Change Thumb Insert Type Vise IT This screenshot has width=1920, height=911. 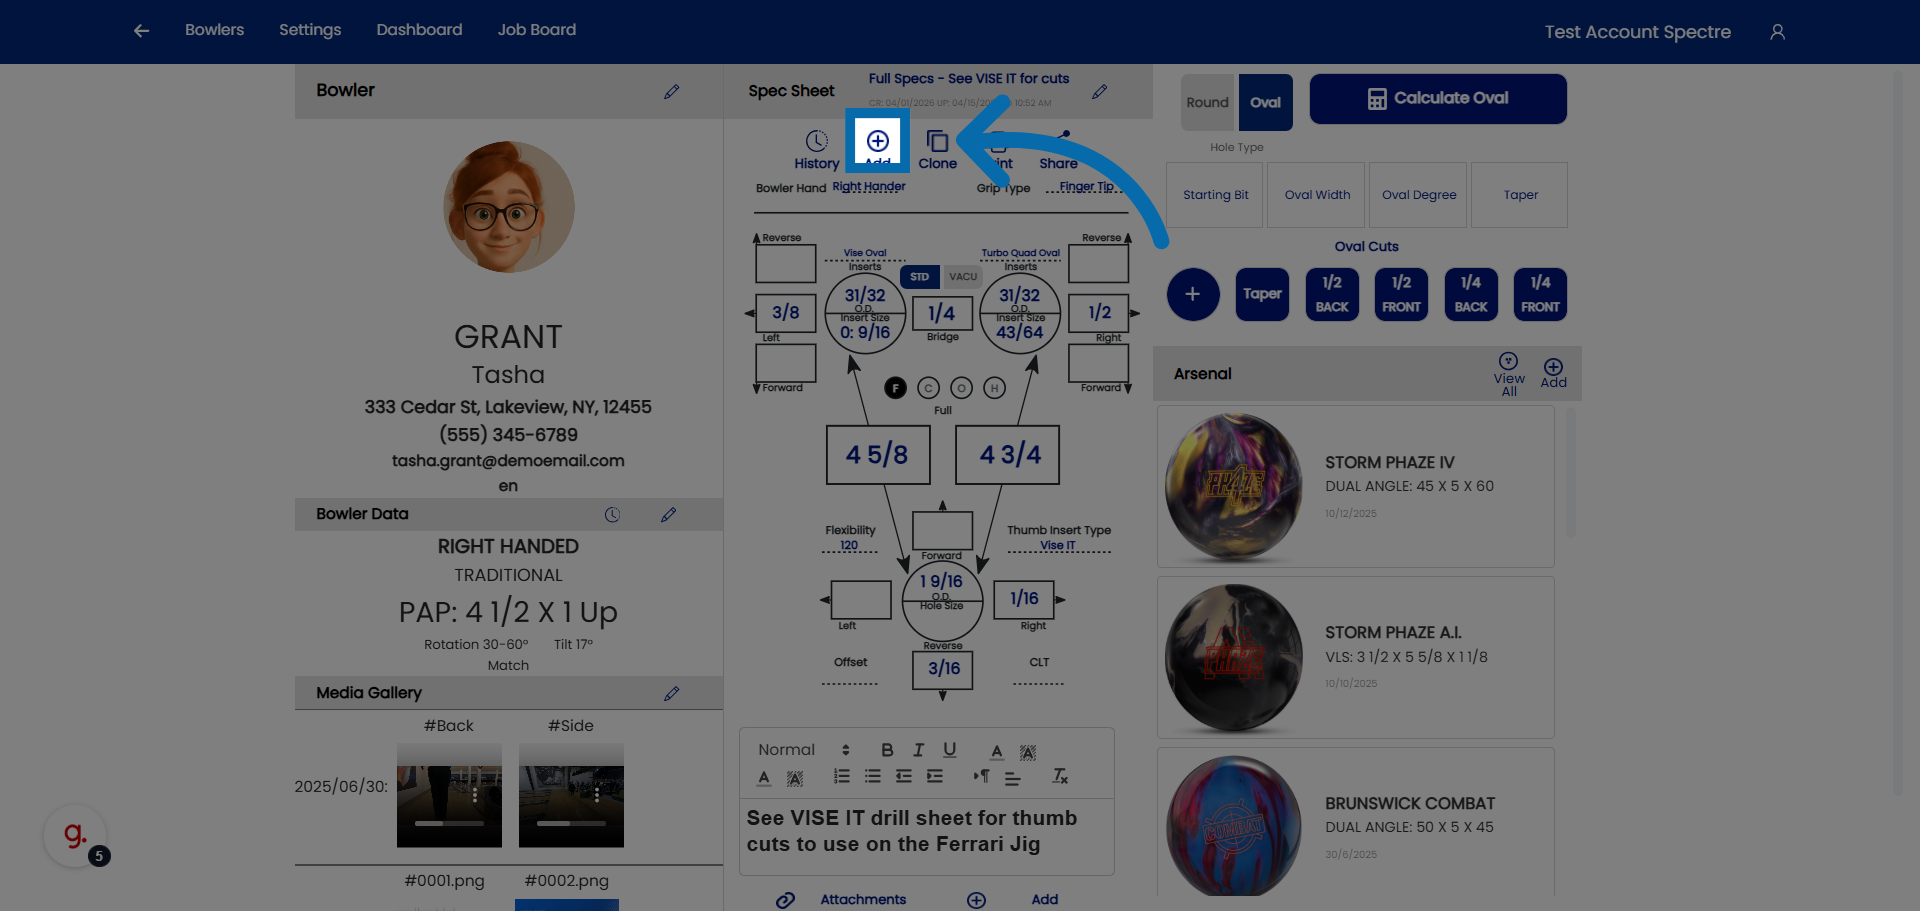1058,546
